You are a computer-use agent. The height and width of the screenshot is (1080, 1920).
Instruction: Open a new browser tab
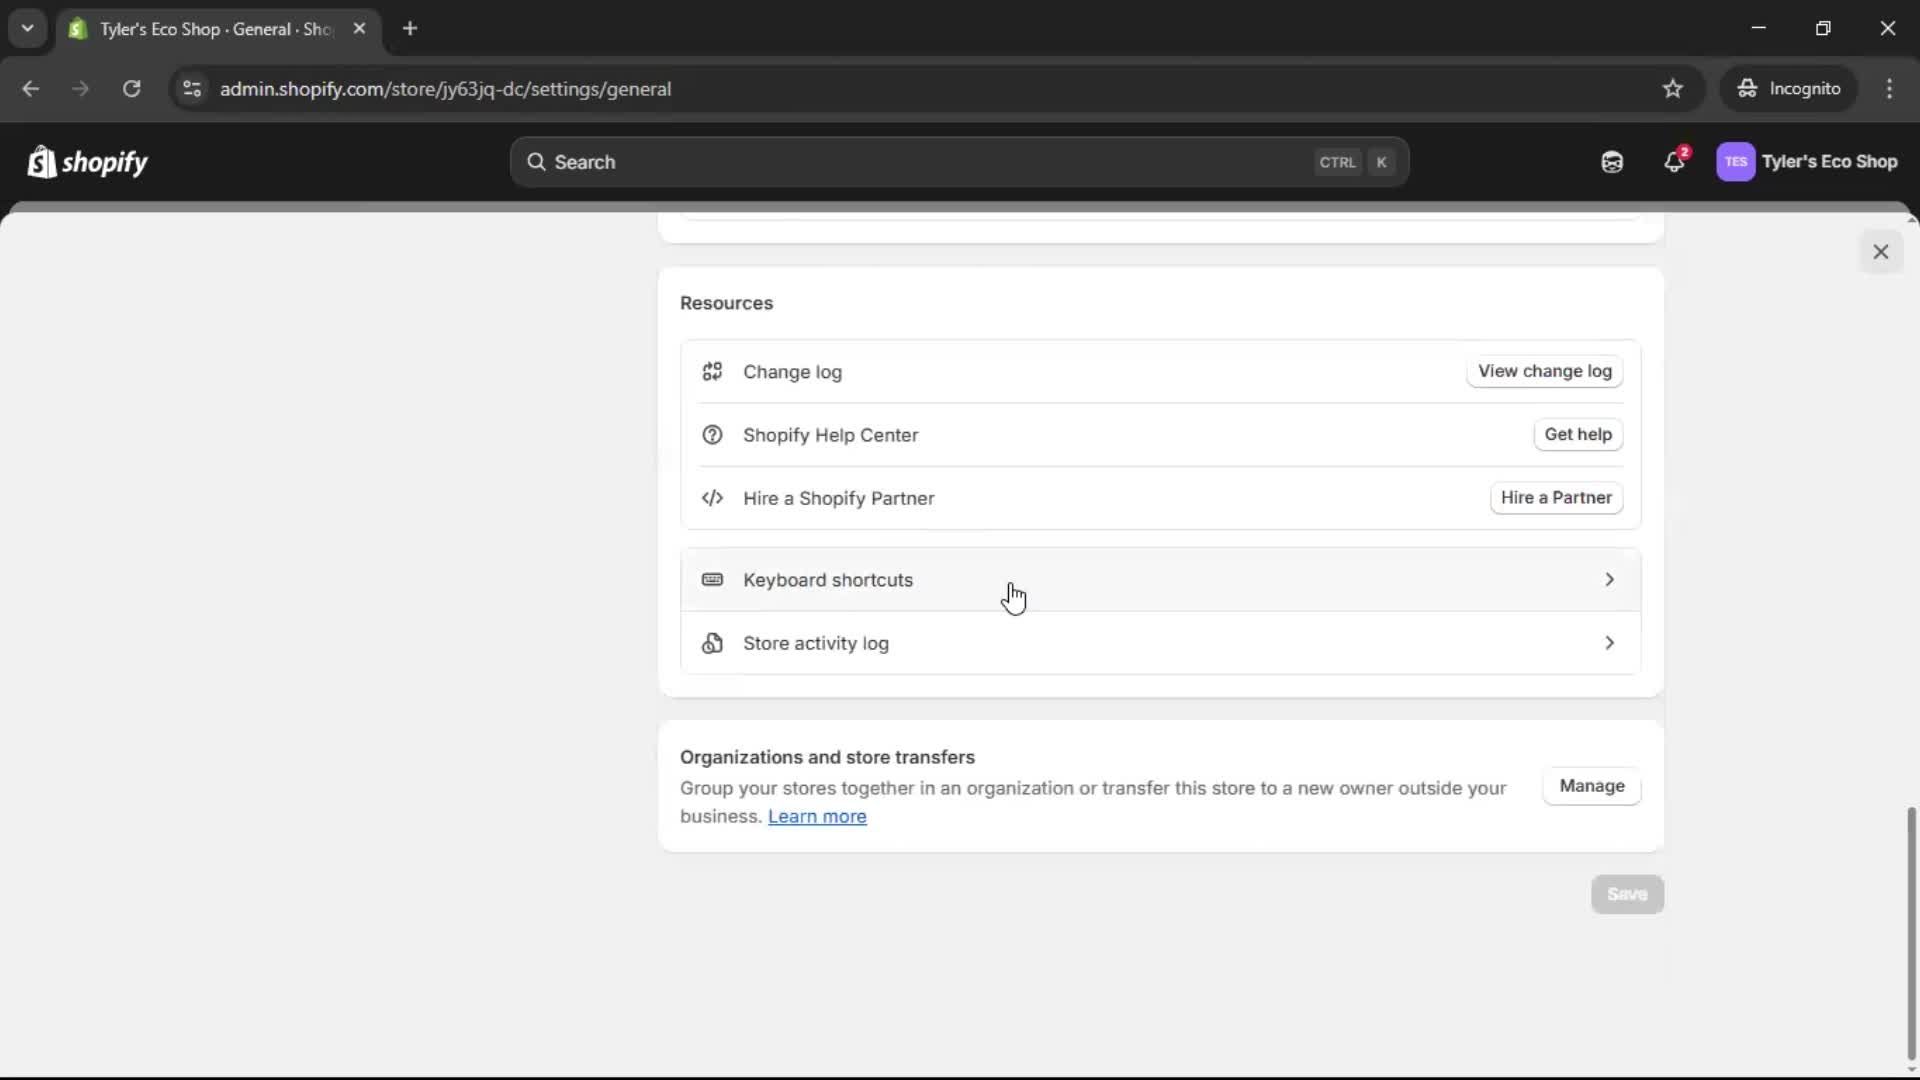point(410,28)
